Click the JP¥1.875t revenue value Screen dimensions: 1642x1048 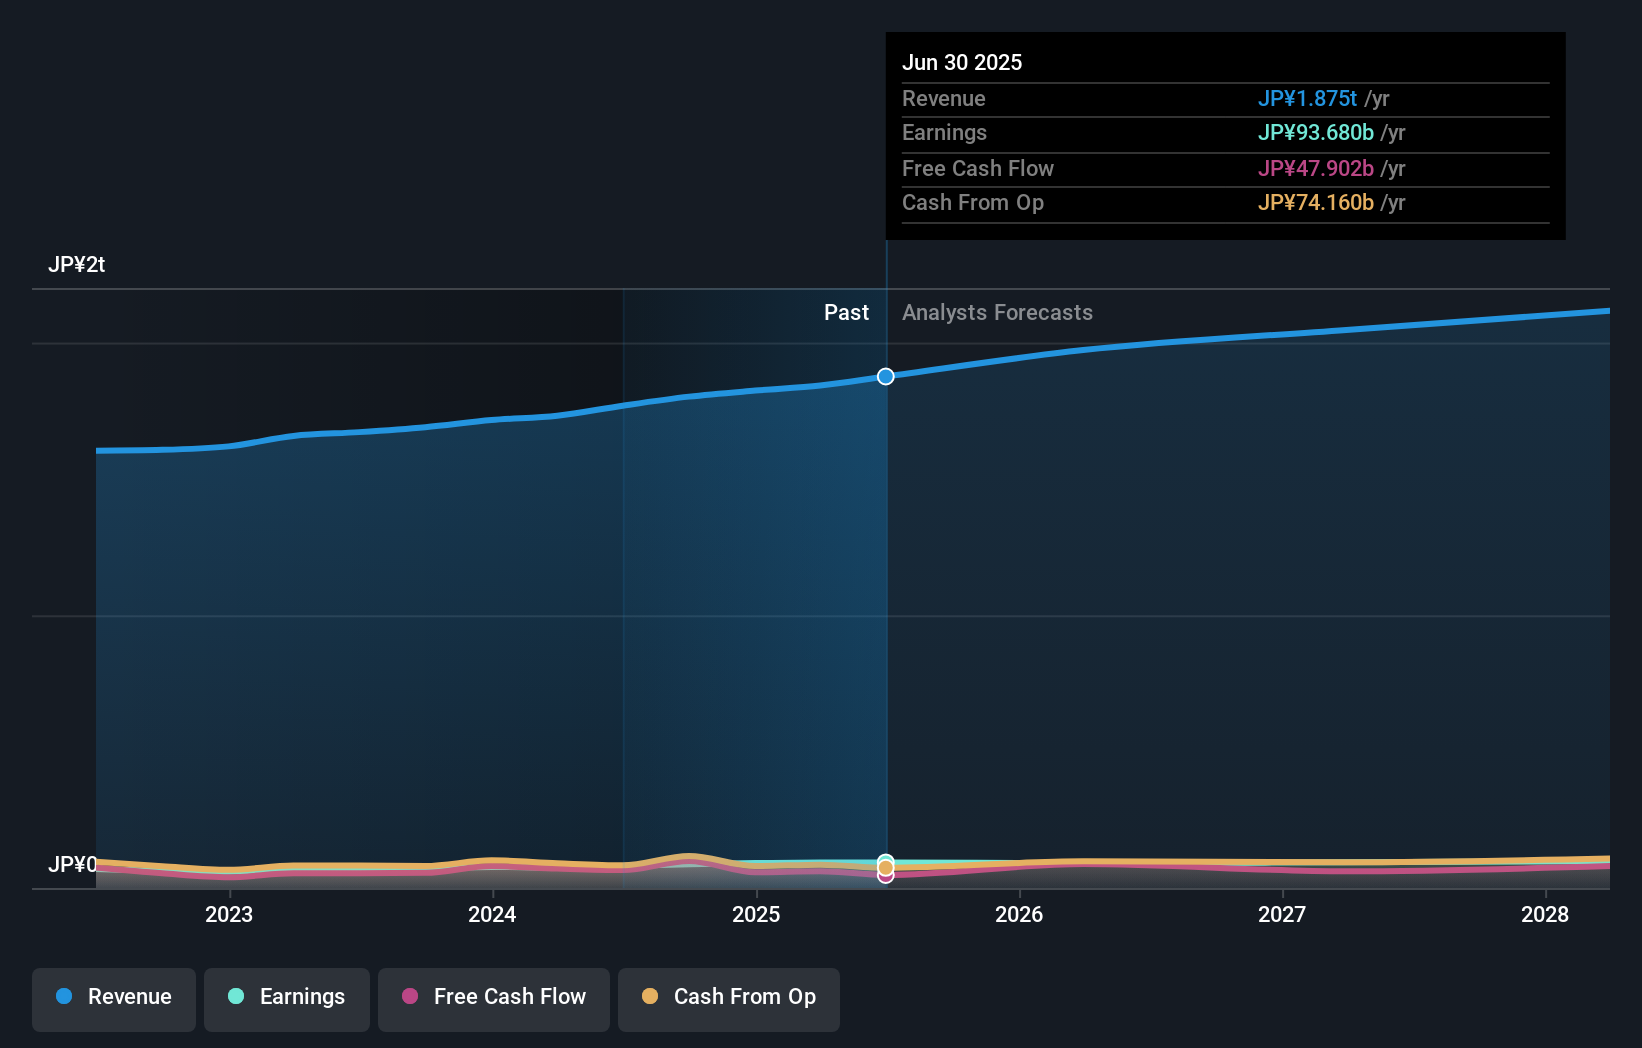[1307, 99]
